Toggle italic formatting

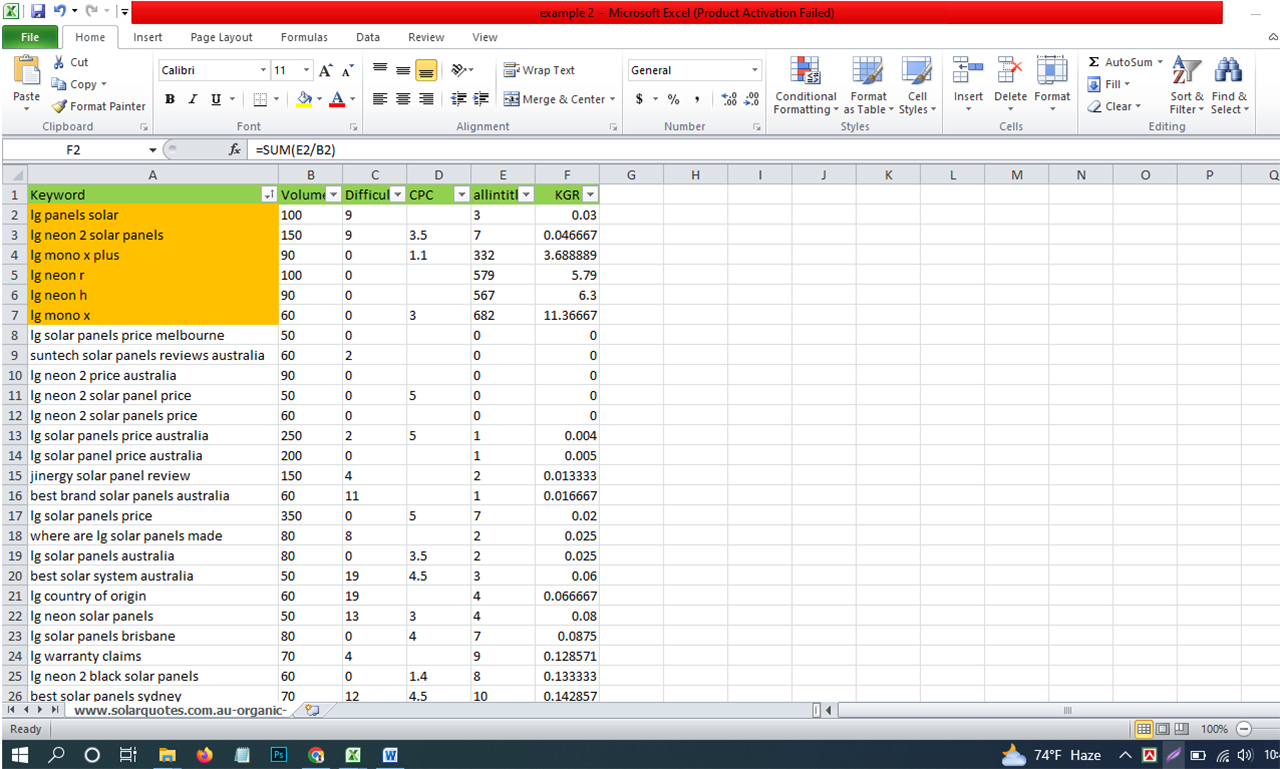(x=192, y=99)
